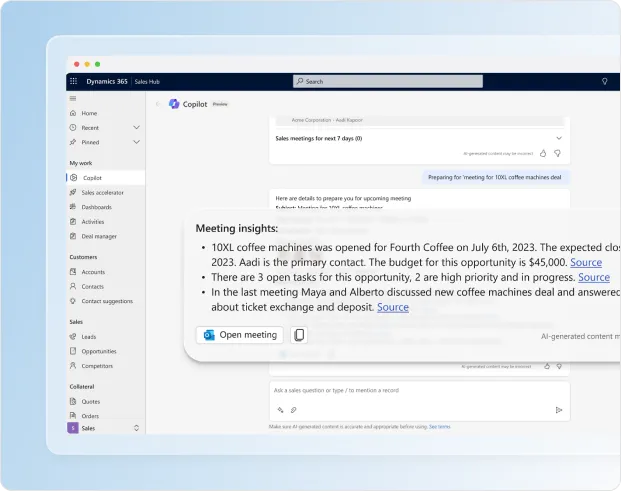Collapse the sidebar with hamburger icon
Image resolution: width=621 pixels, height=491 pixels.
73,98
